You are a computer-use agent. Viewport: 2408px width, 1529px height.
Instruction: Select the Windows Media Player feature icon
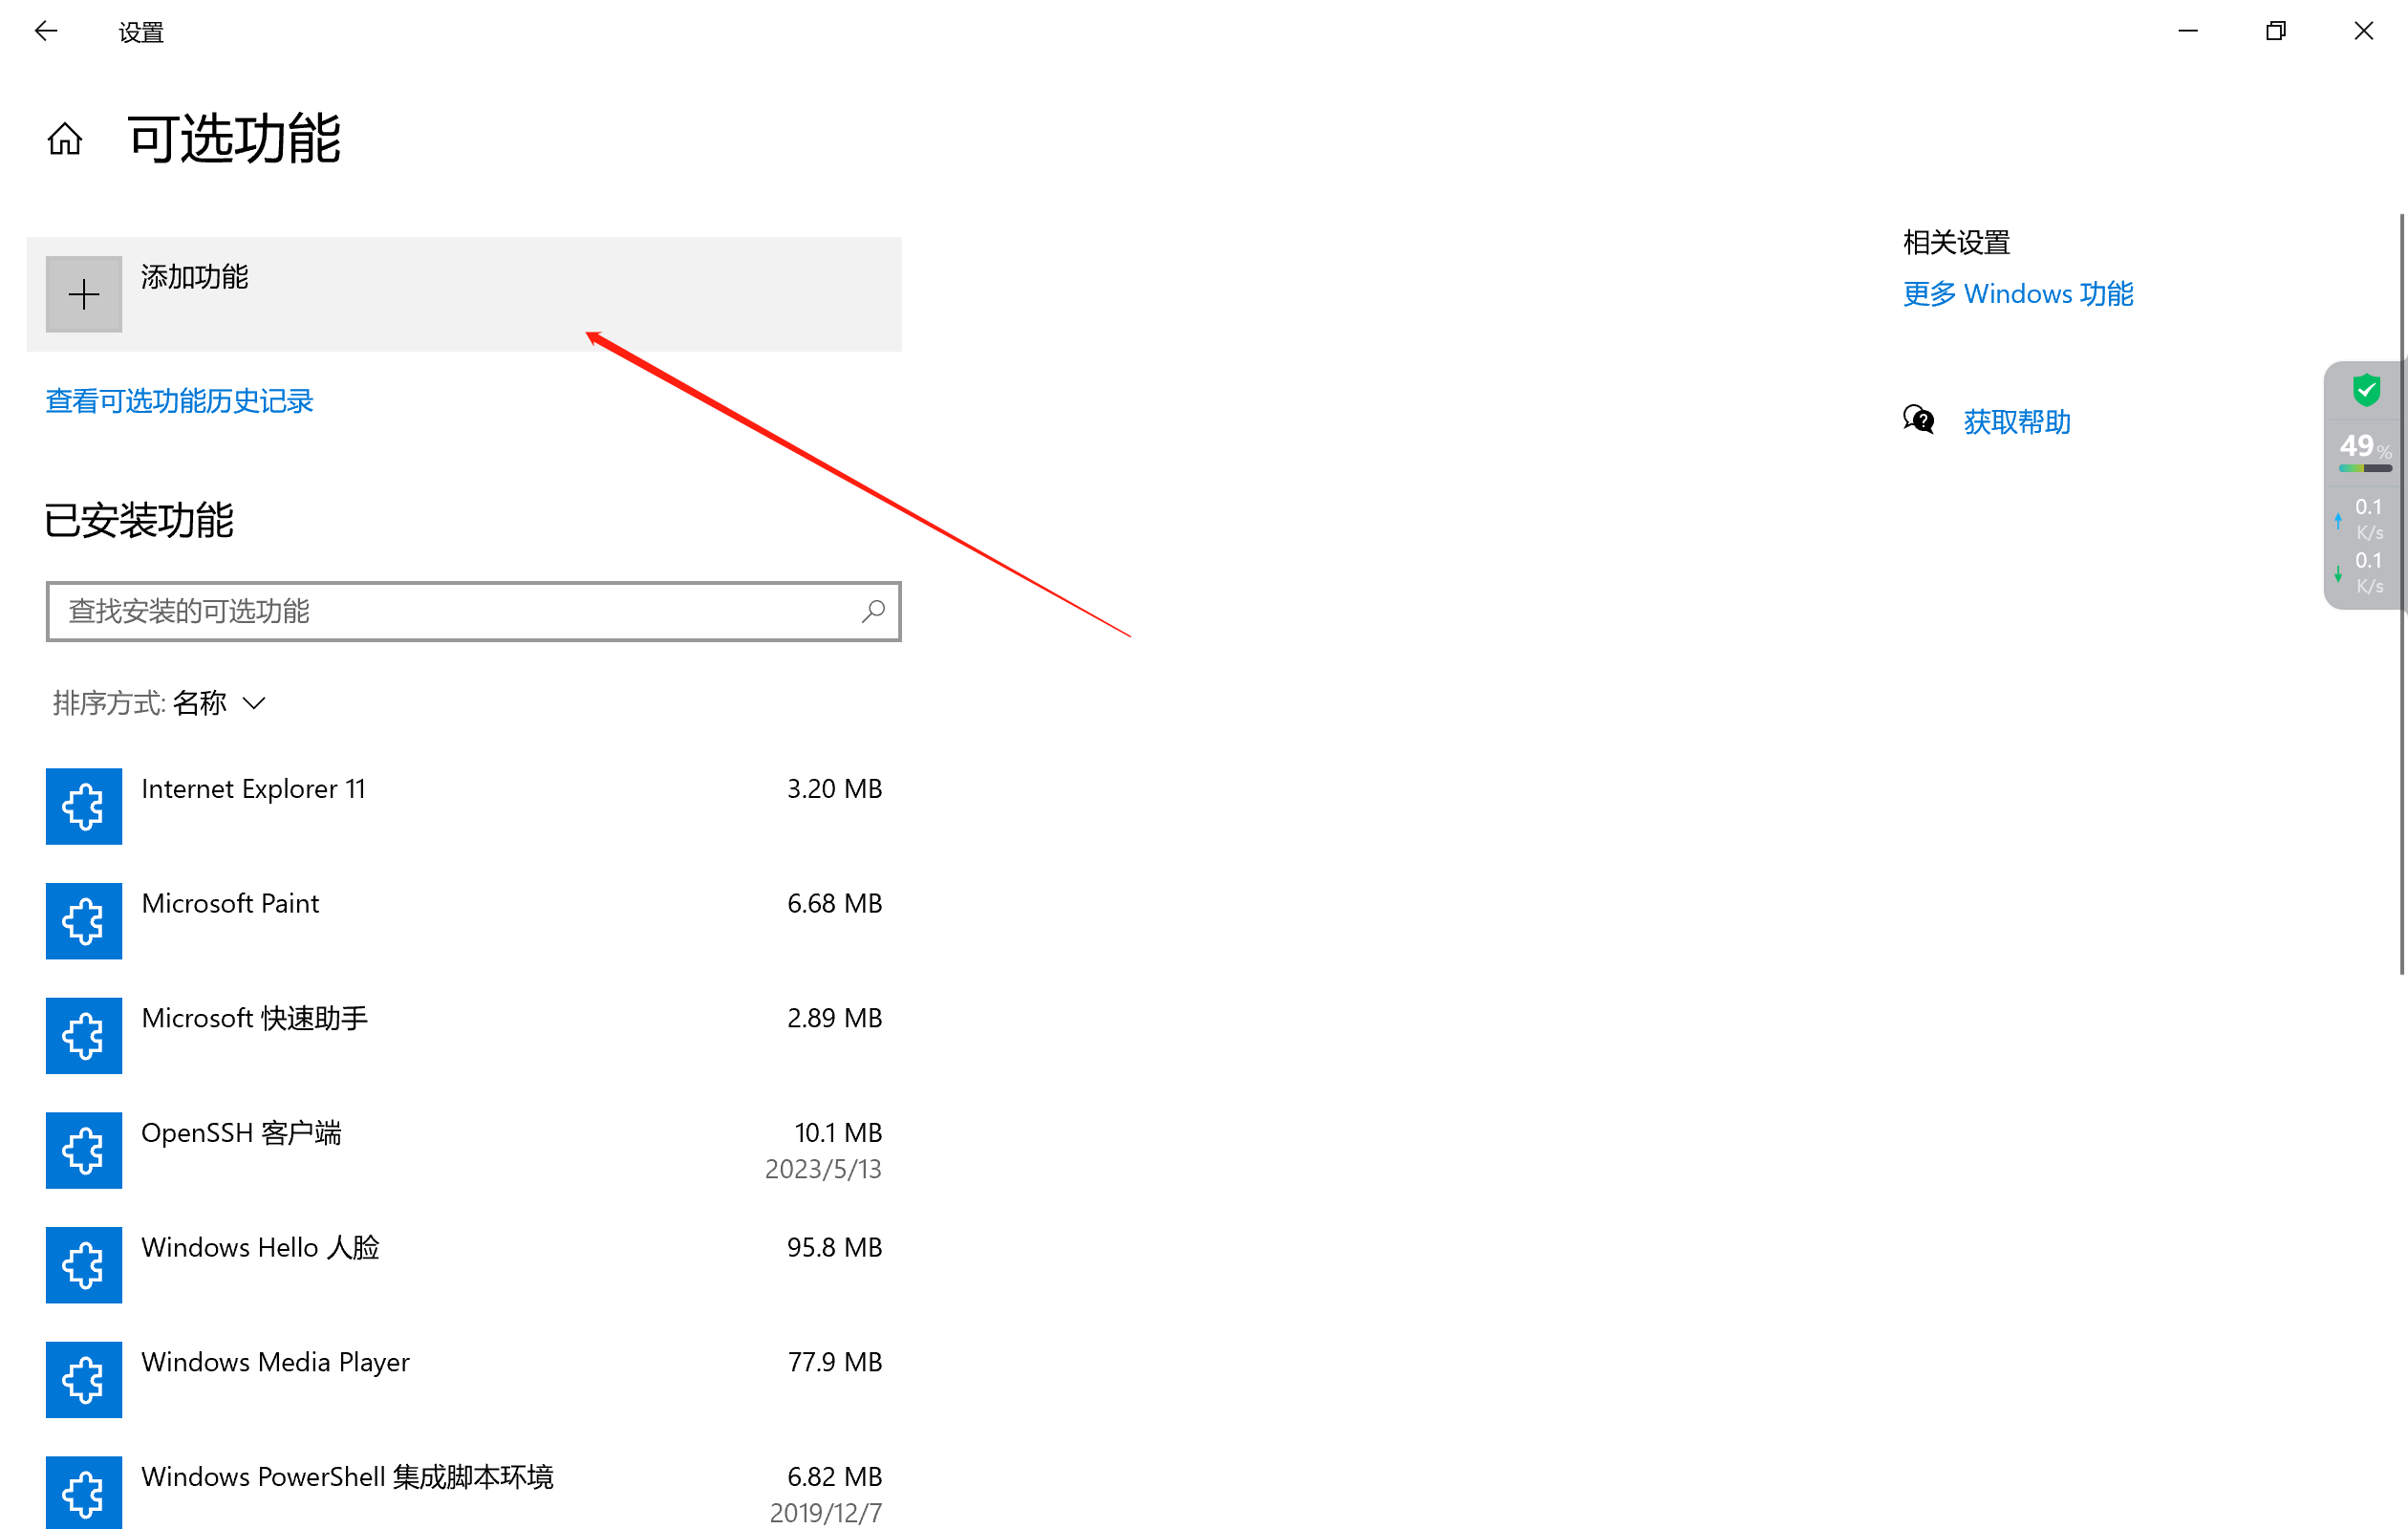pyautogui.click(x=84, y=1380)
